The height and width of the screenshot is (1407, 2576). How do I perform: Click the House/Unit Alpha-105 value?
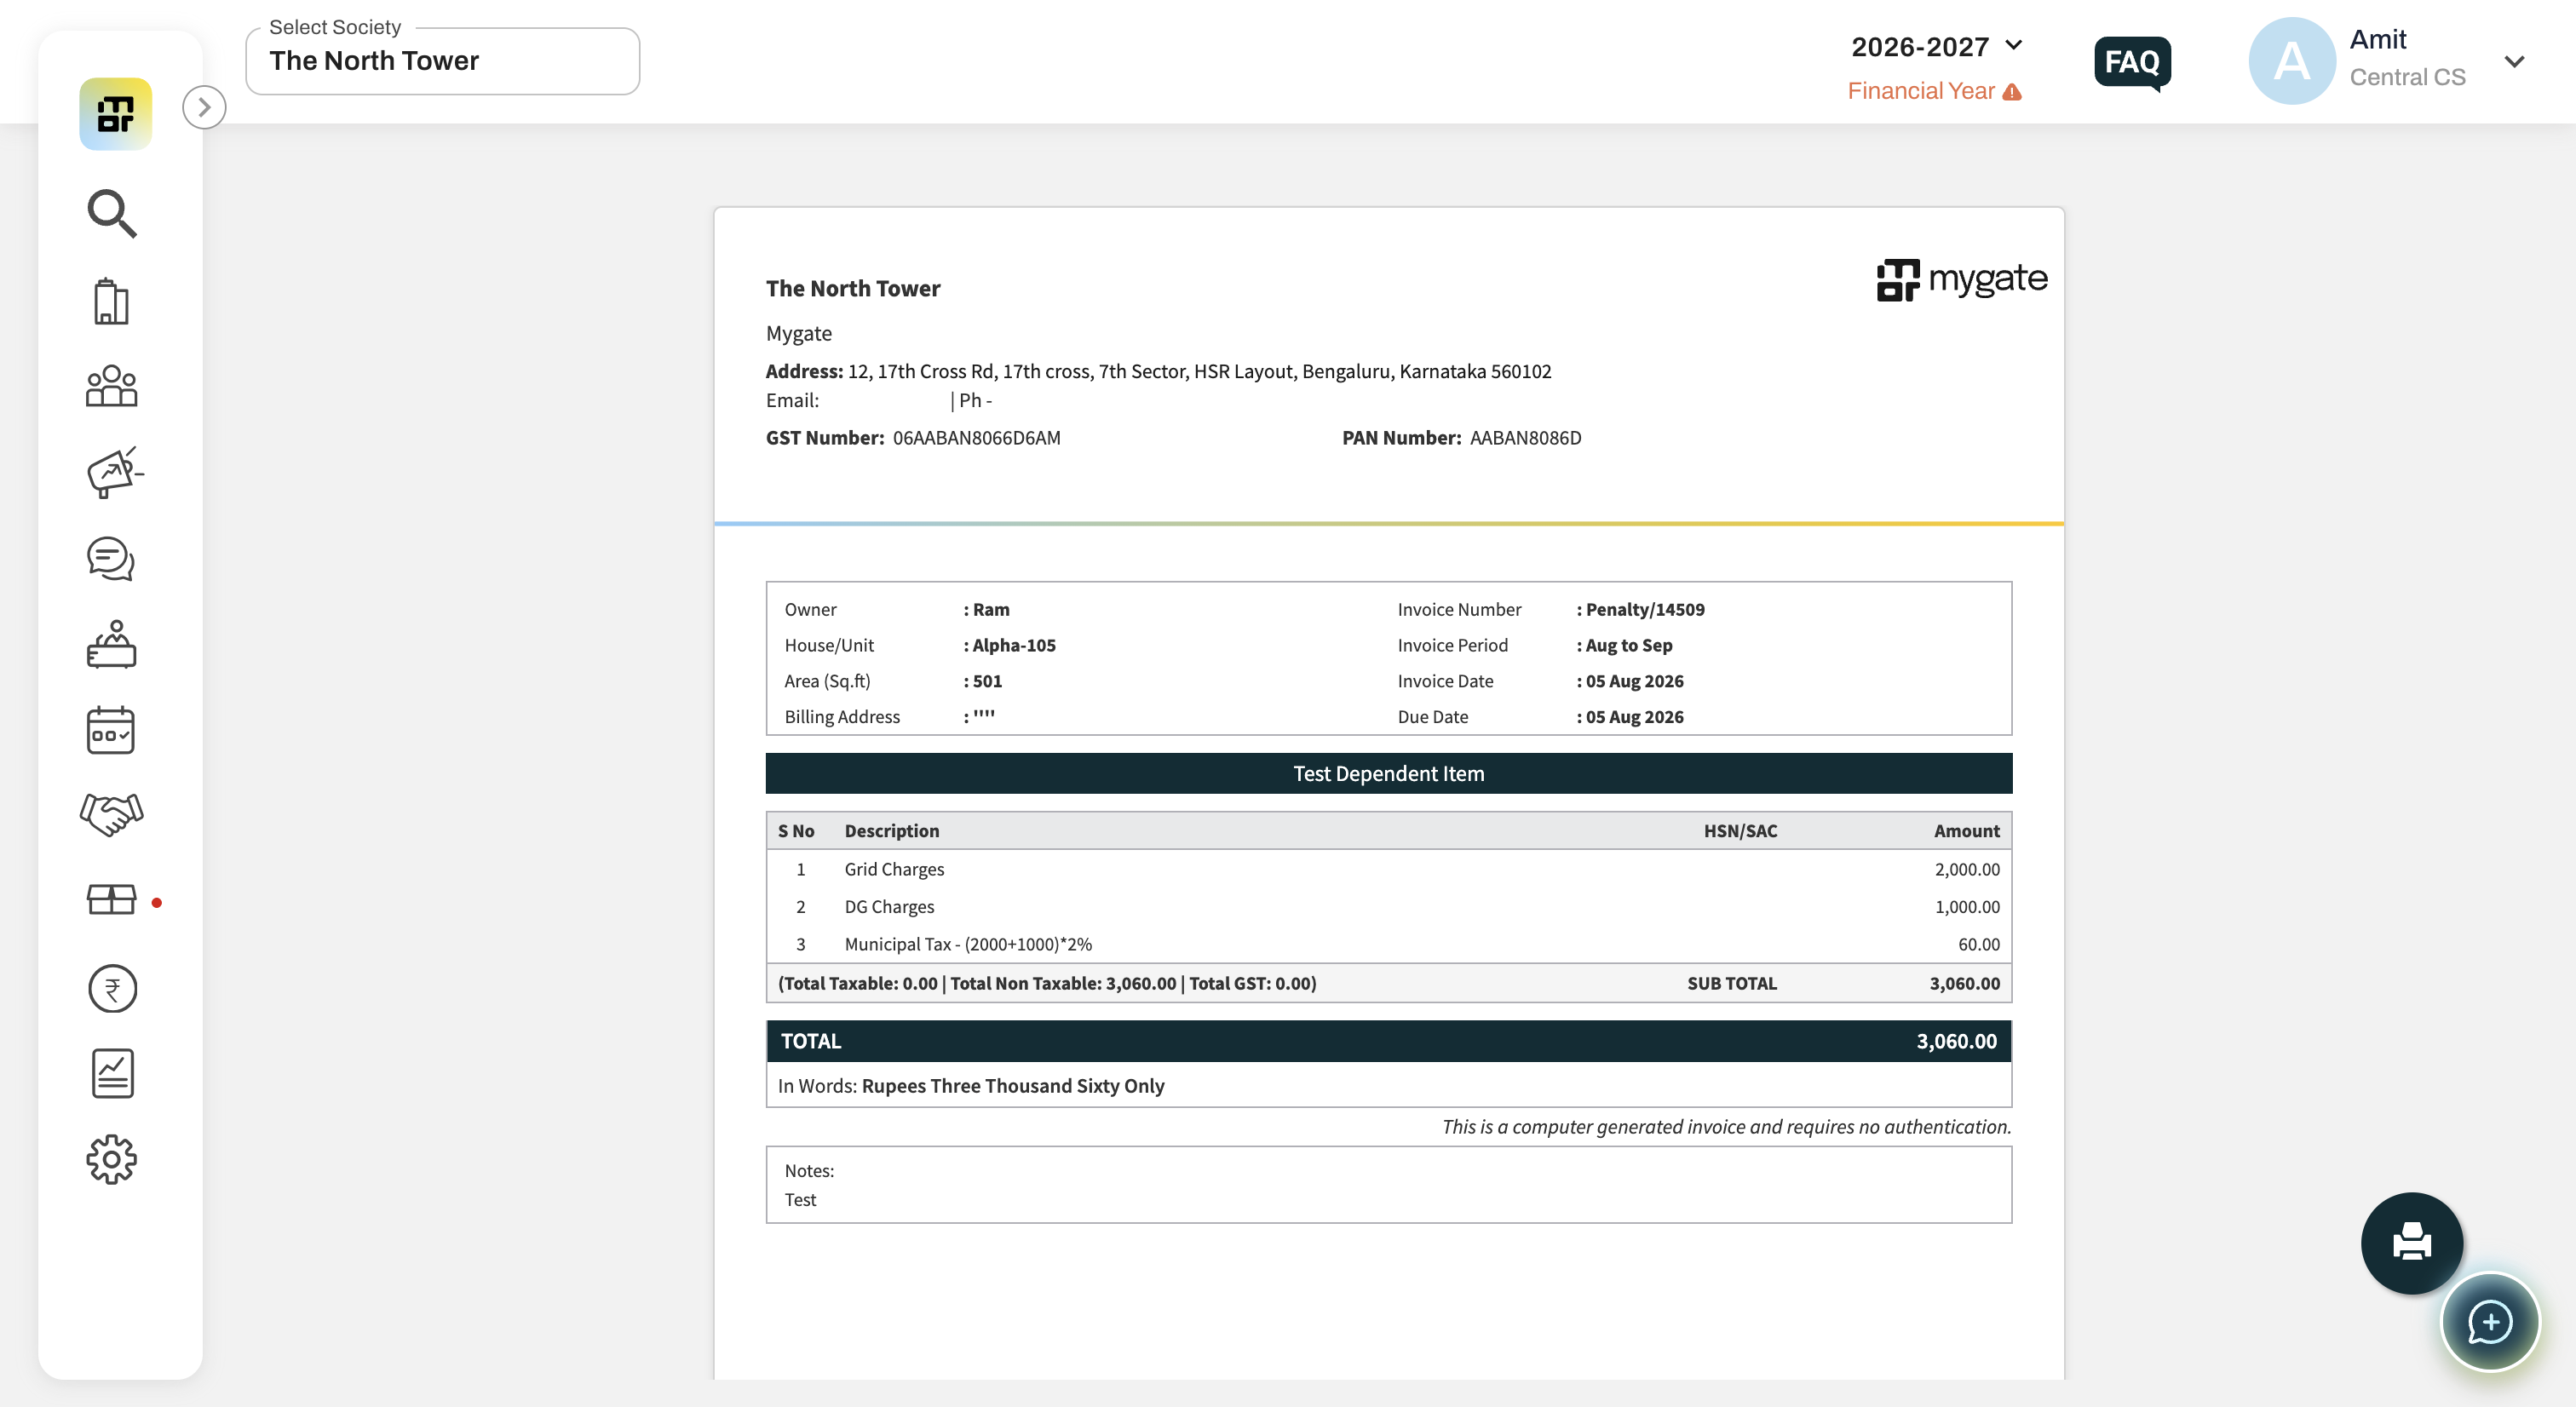tap(1013, 645)
